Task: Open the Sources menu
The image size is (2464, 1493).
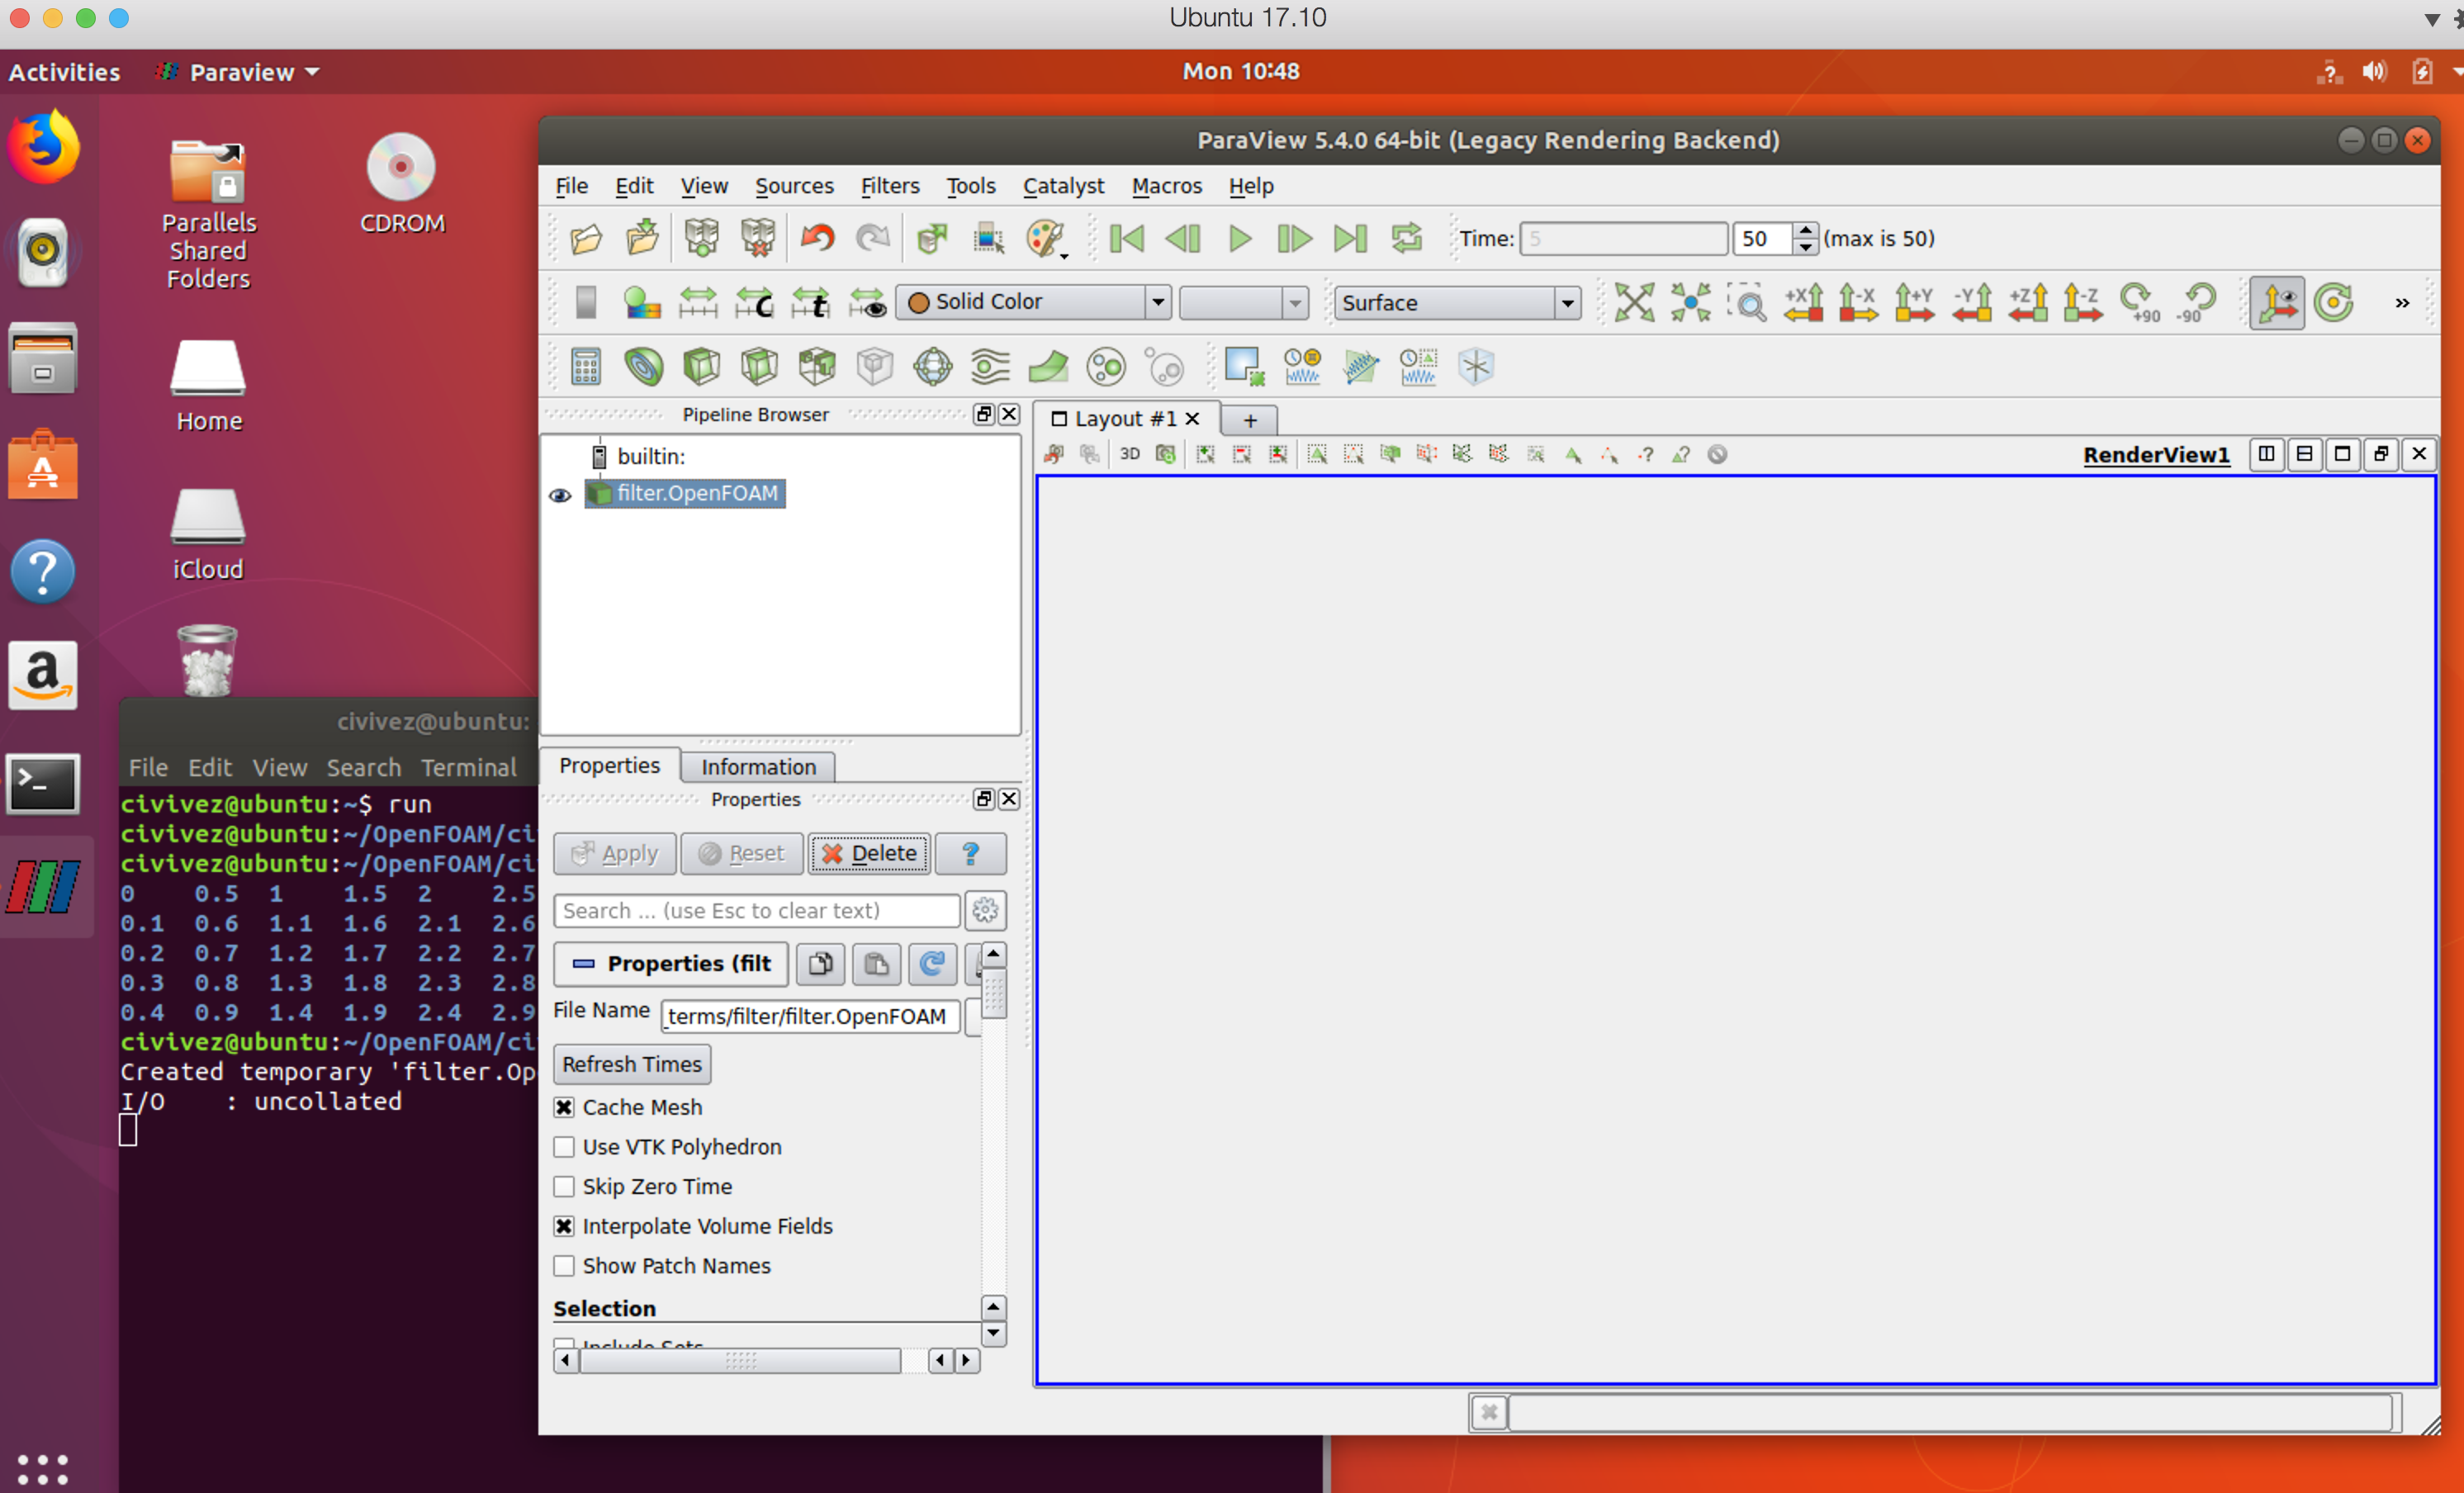Action: [794, 186]
